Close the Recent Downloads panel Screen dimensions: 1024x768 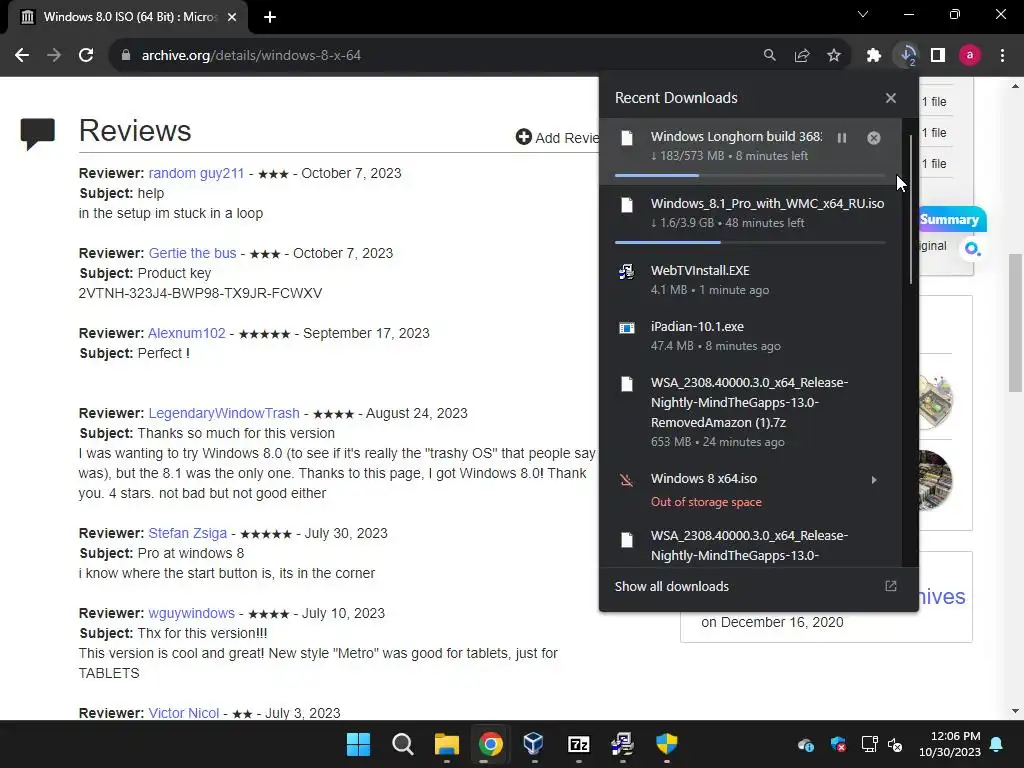pyautogui.click(x=891, y=98)
